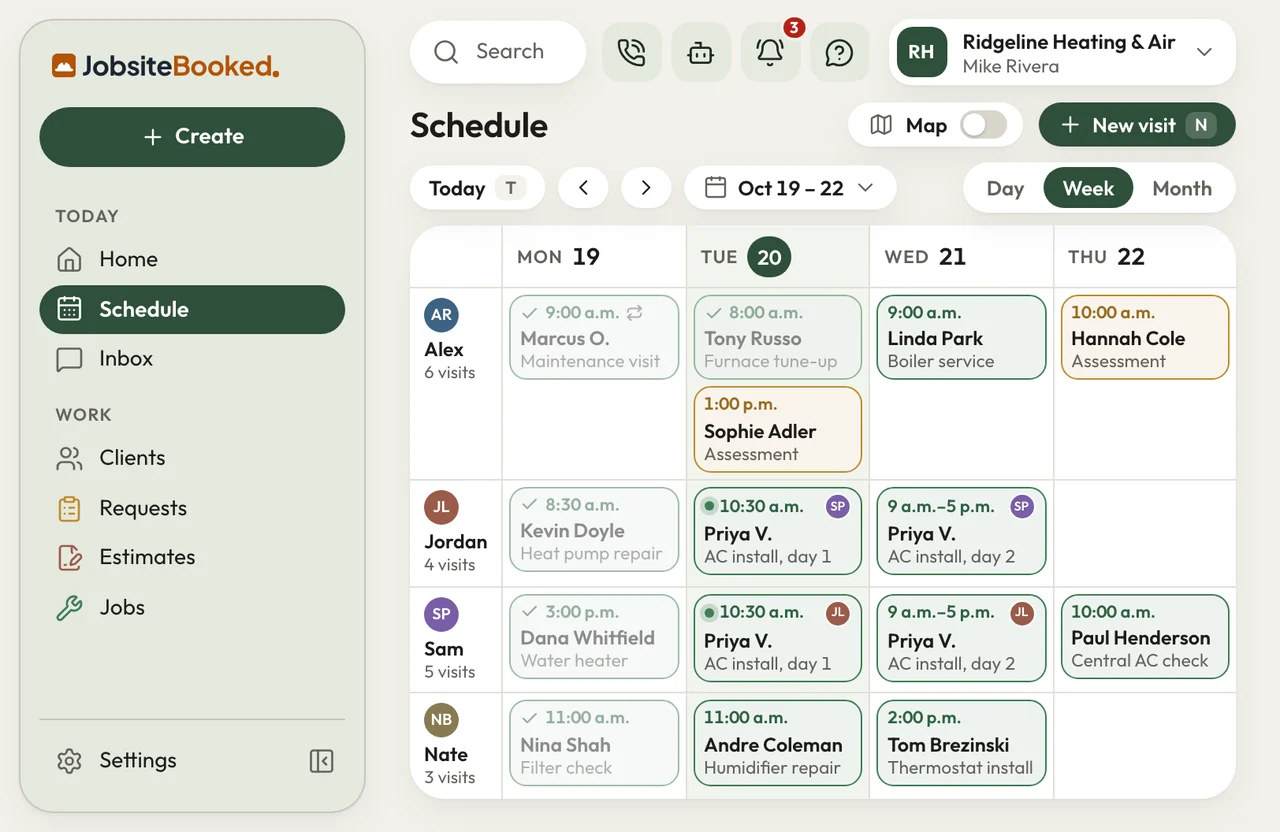Open the assistant robot icon
The height and width of the screenshot is (832, 1280).
click(x=701, y=52)
